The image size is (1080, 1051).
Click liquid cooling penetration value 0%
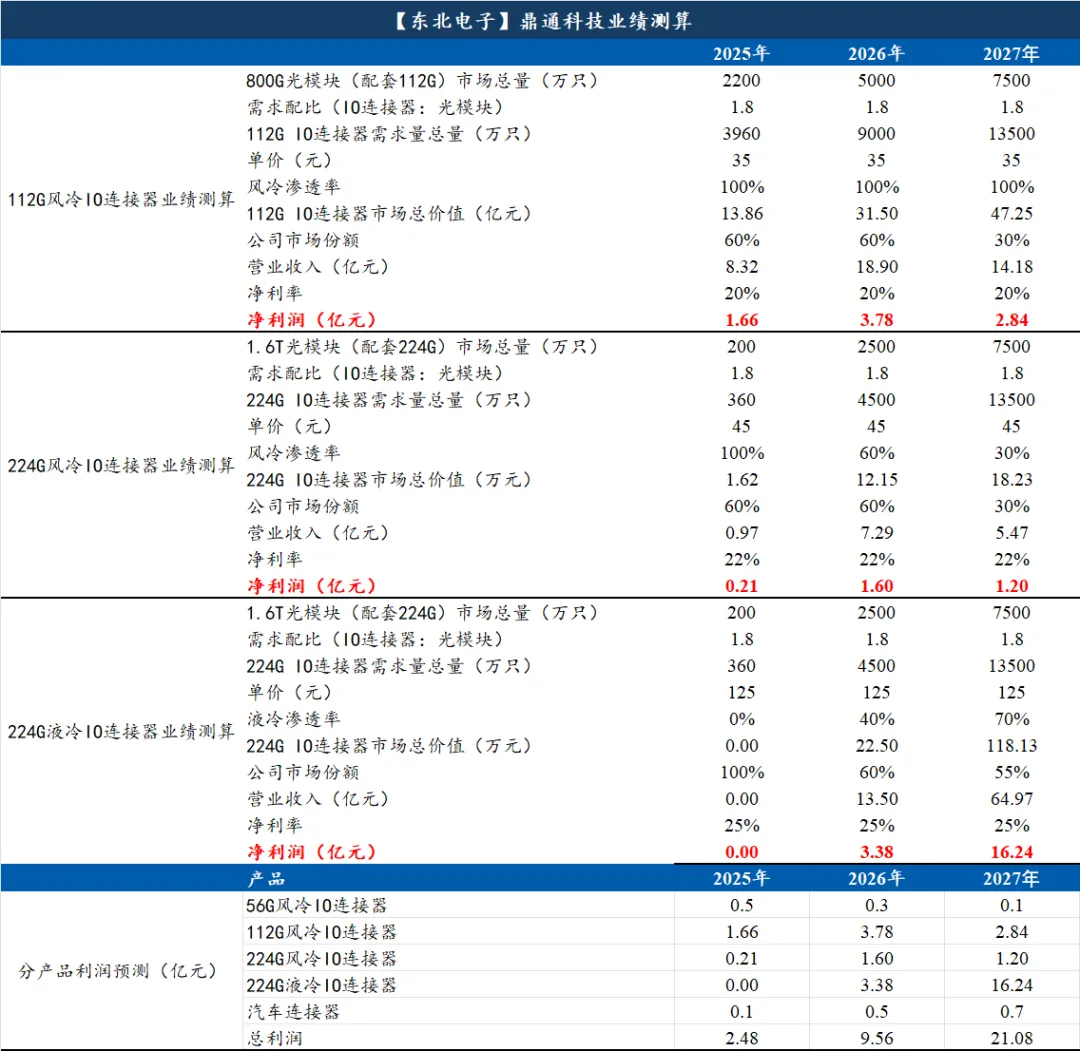(741, 719)
